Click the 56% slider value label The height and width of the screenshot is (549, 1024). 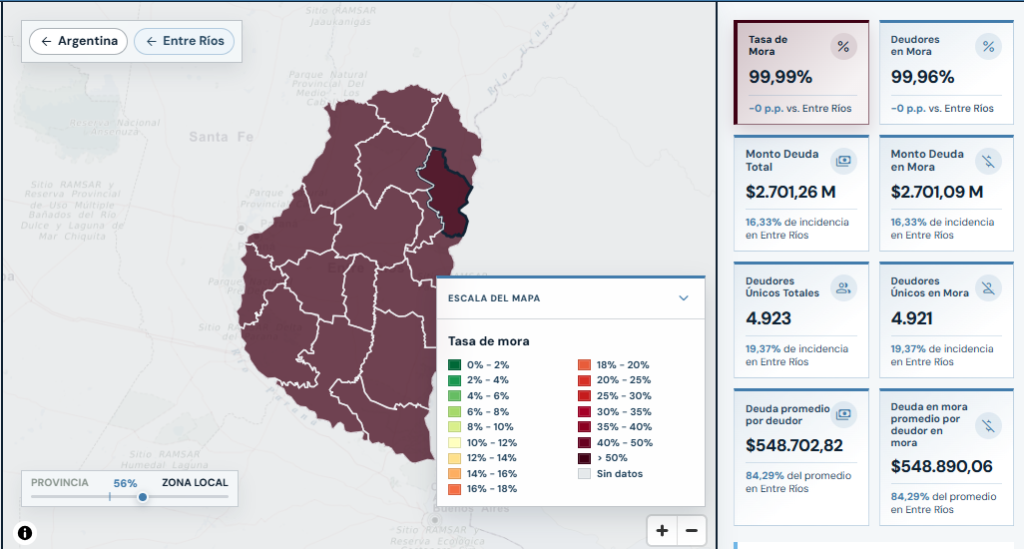pyautogui.click(x=125, y=484)
